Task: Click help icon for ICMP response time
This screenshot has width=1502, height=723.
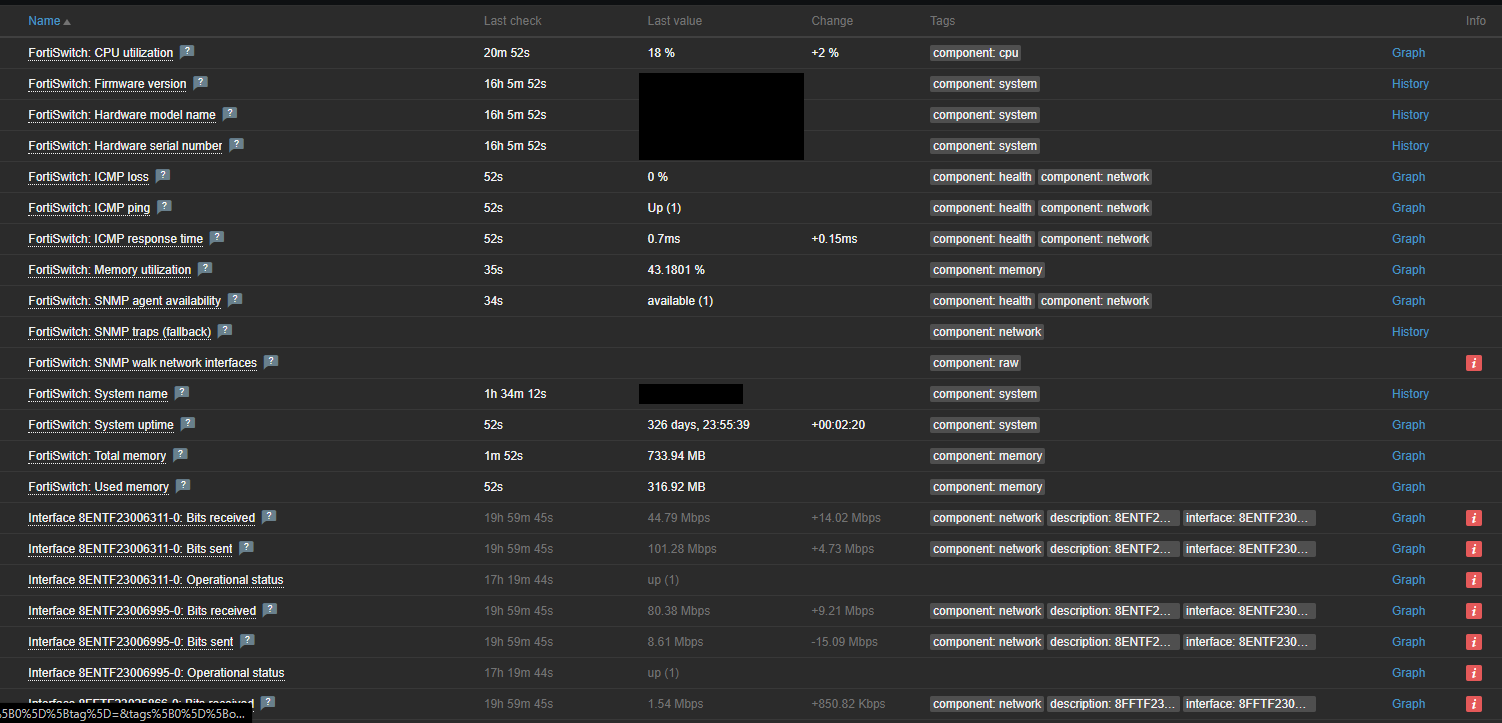Action: 216,238
